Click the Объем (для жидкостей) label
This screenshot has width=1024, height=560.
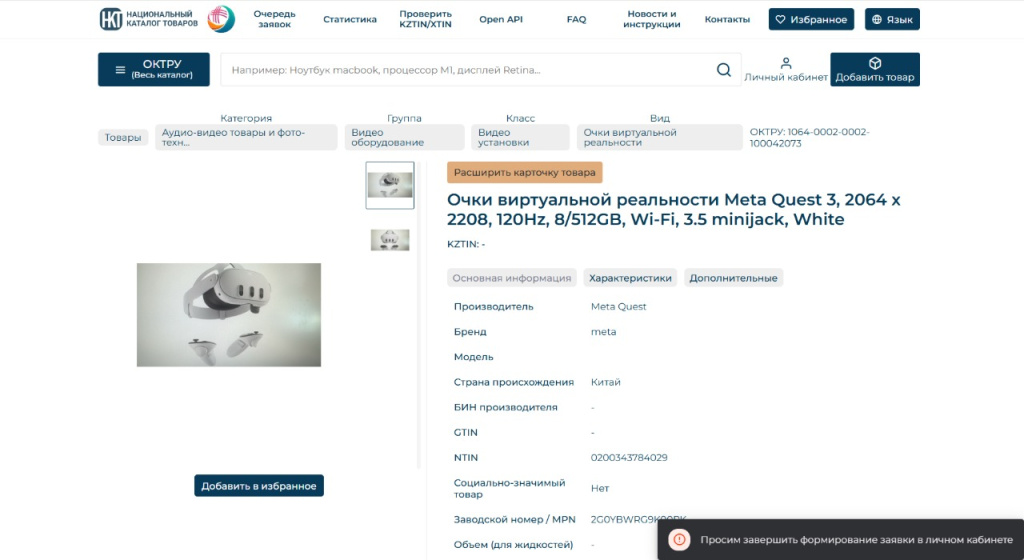(513, 544)
